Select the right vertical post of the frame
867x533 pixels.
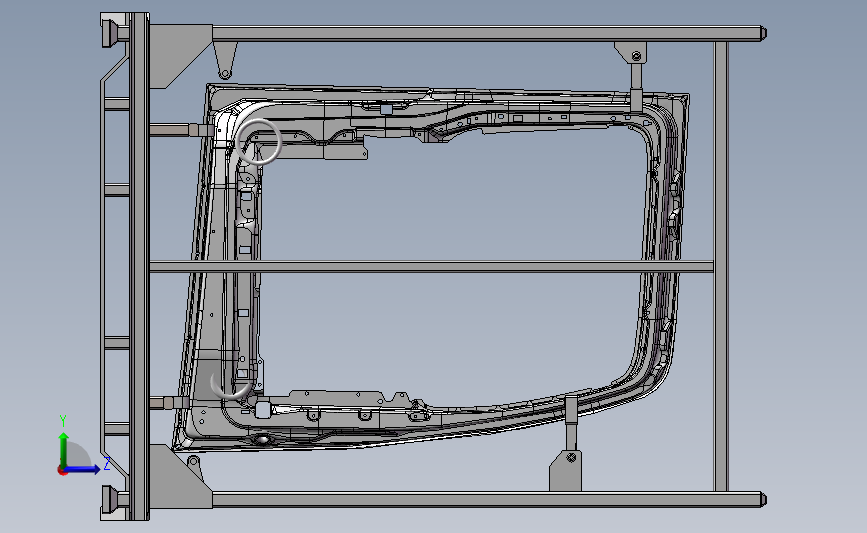pyautogui.click(x=720, y=266)
